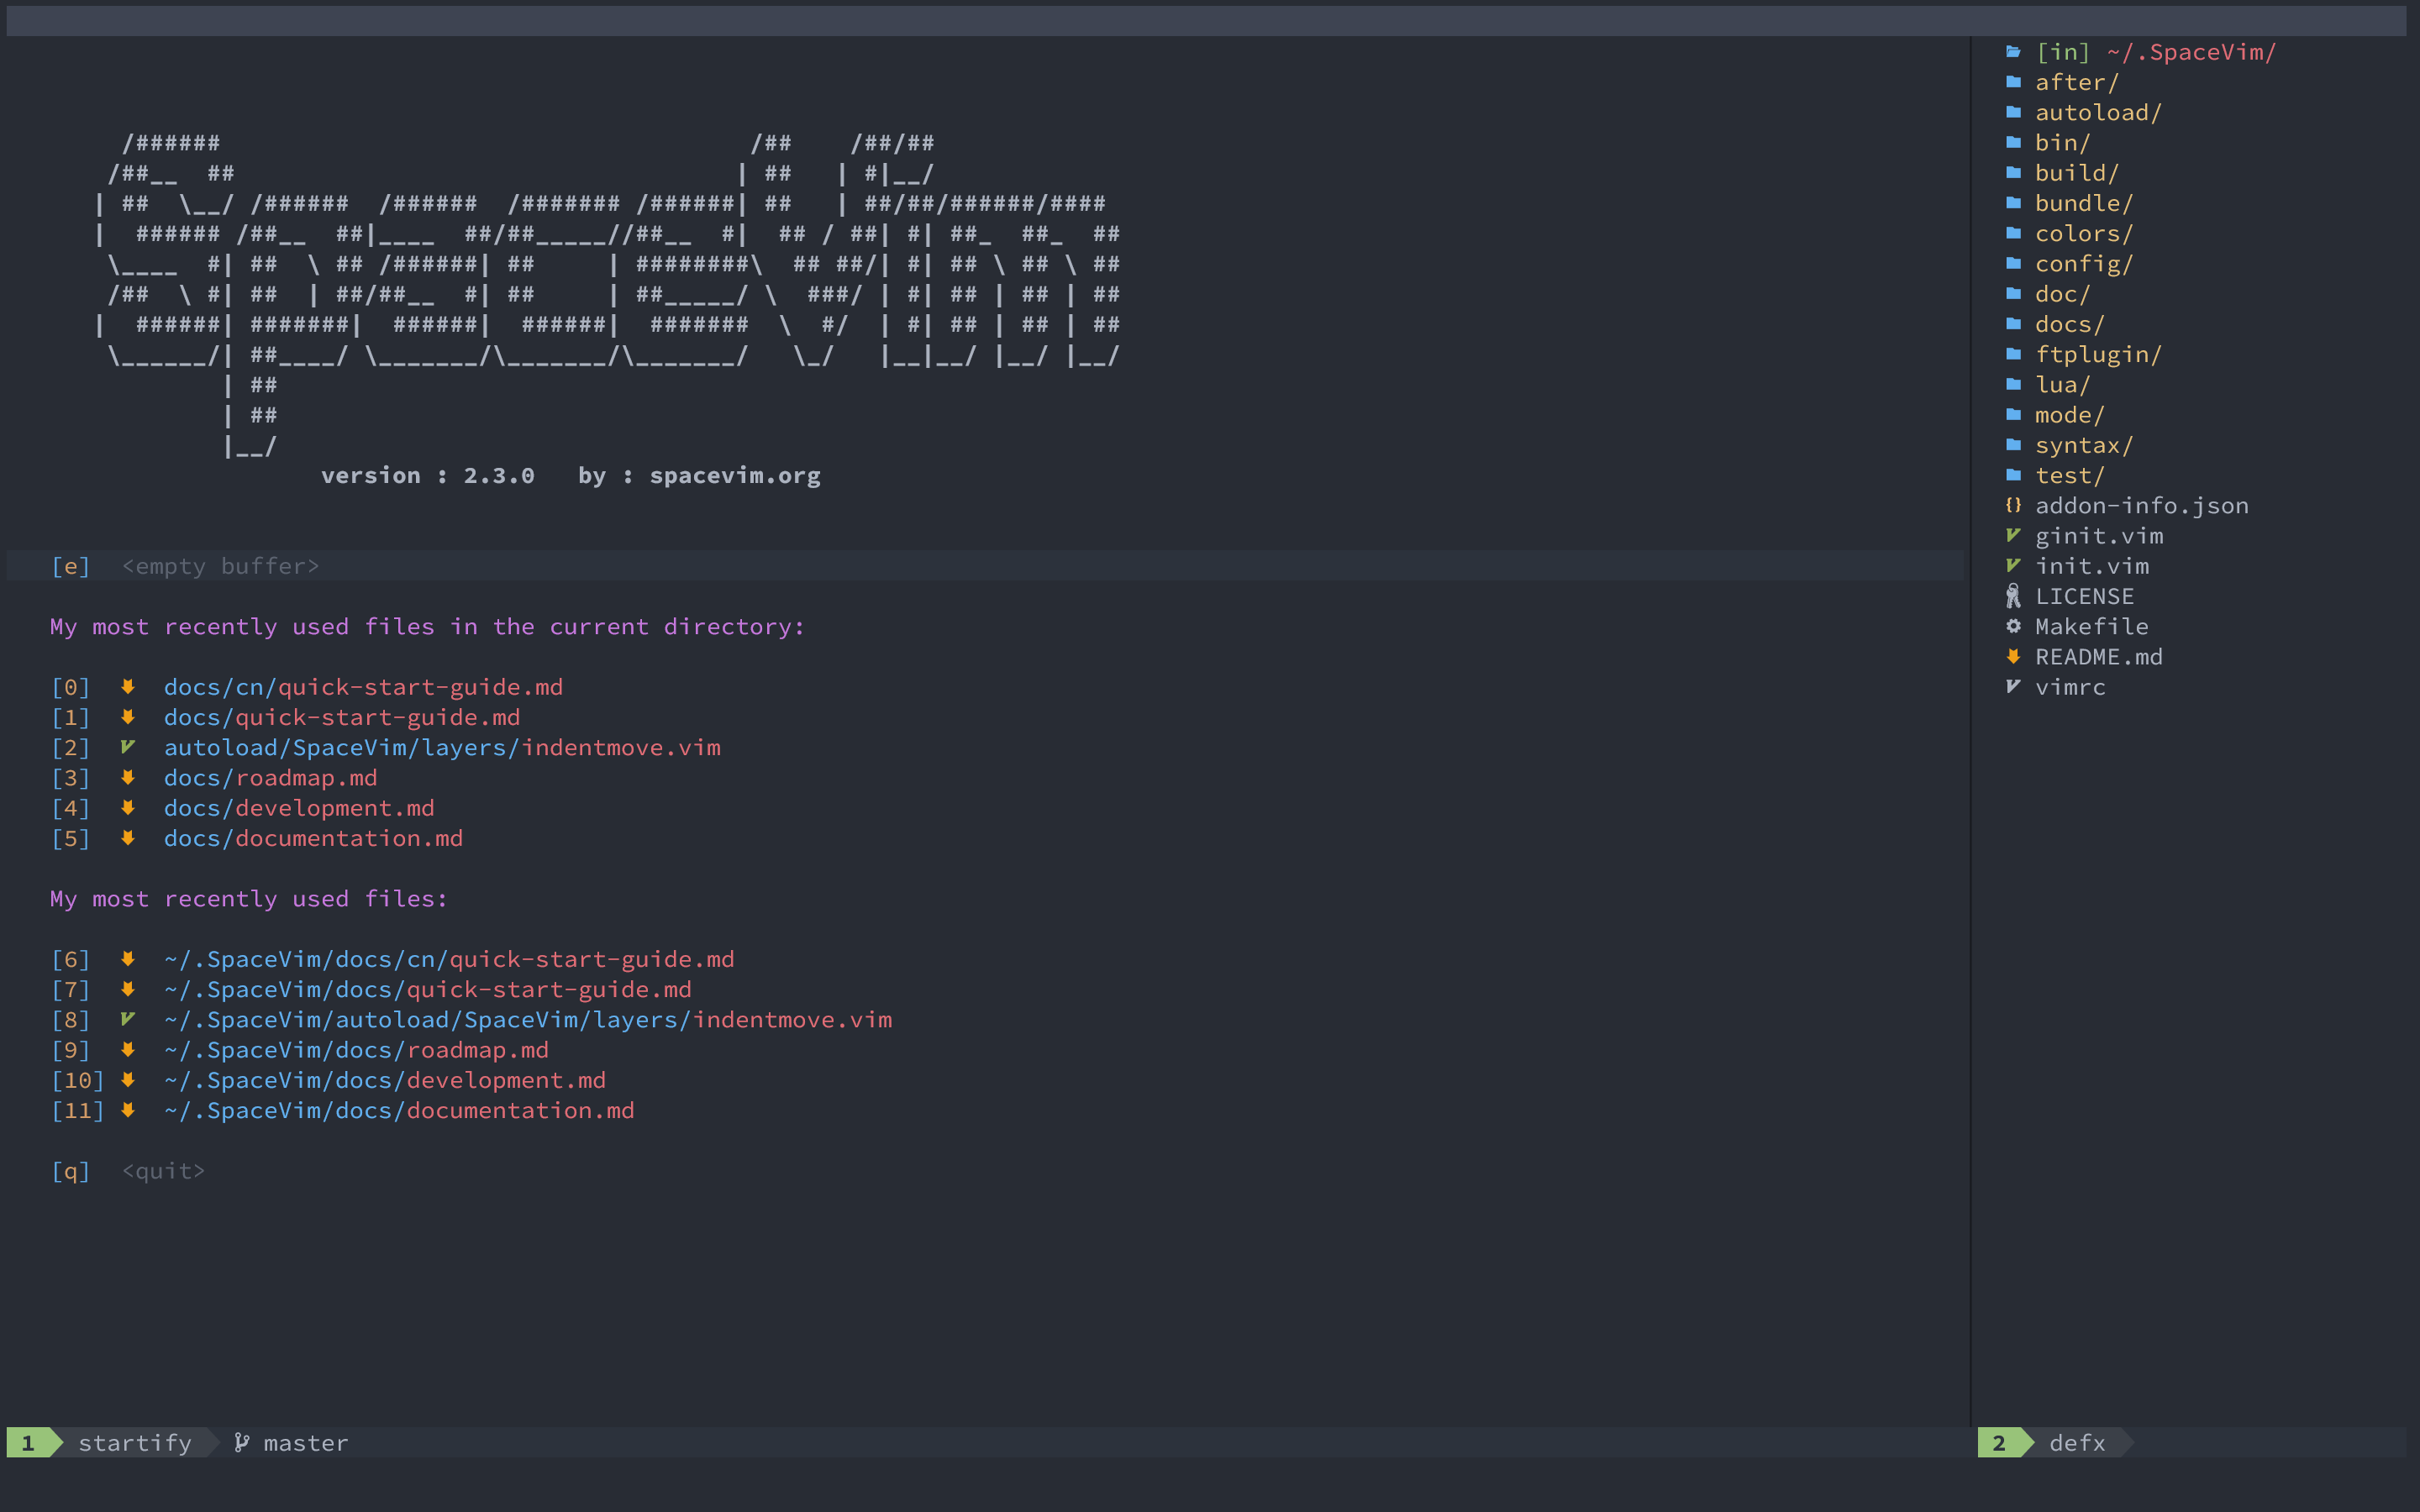Open docs/cn/quick-start-guide.md entry [0]
Image resolution: width=2420 pixels, height=1512 pixels.
coord(363,687)
